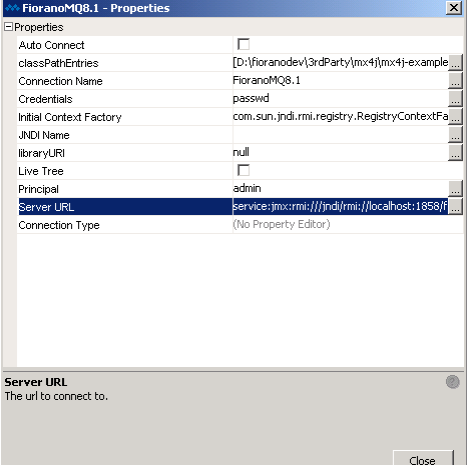The height and width of the screenshot is (465, 467).
Task: Open the classPathEntries ellipsis editor button
Action: point(455,63)
